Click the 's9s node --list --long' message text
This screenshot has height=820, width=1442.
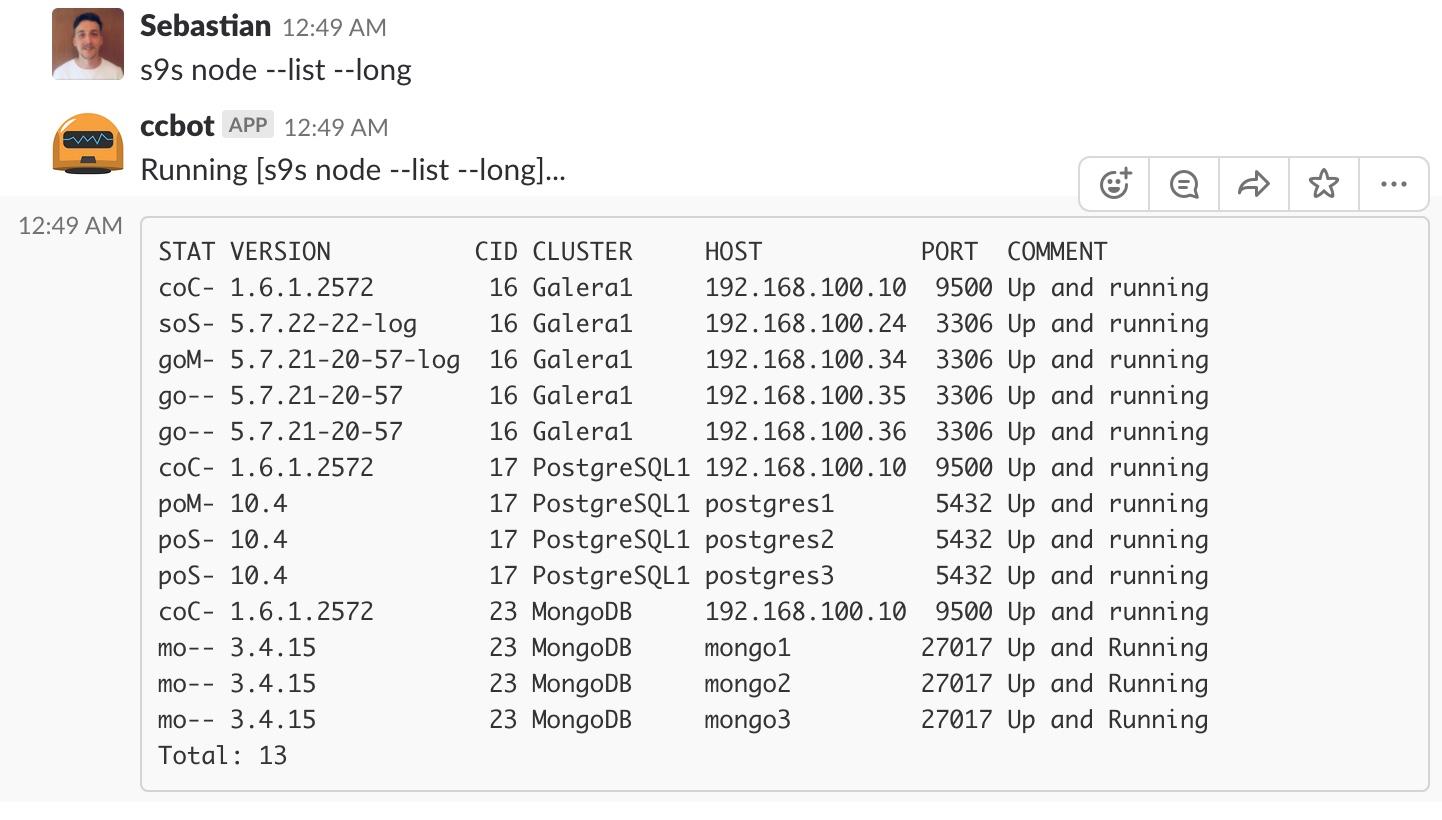pos(276,70)
